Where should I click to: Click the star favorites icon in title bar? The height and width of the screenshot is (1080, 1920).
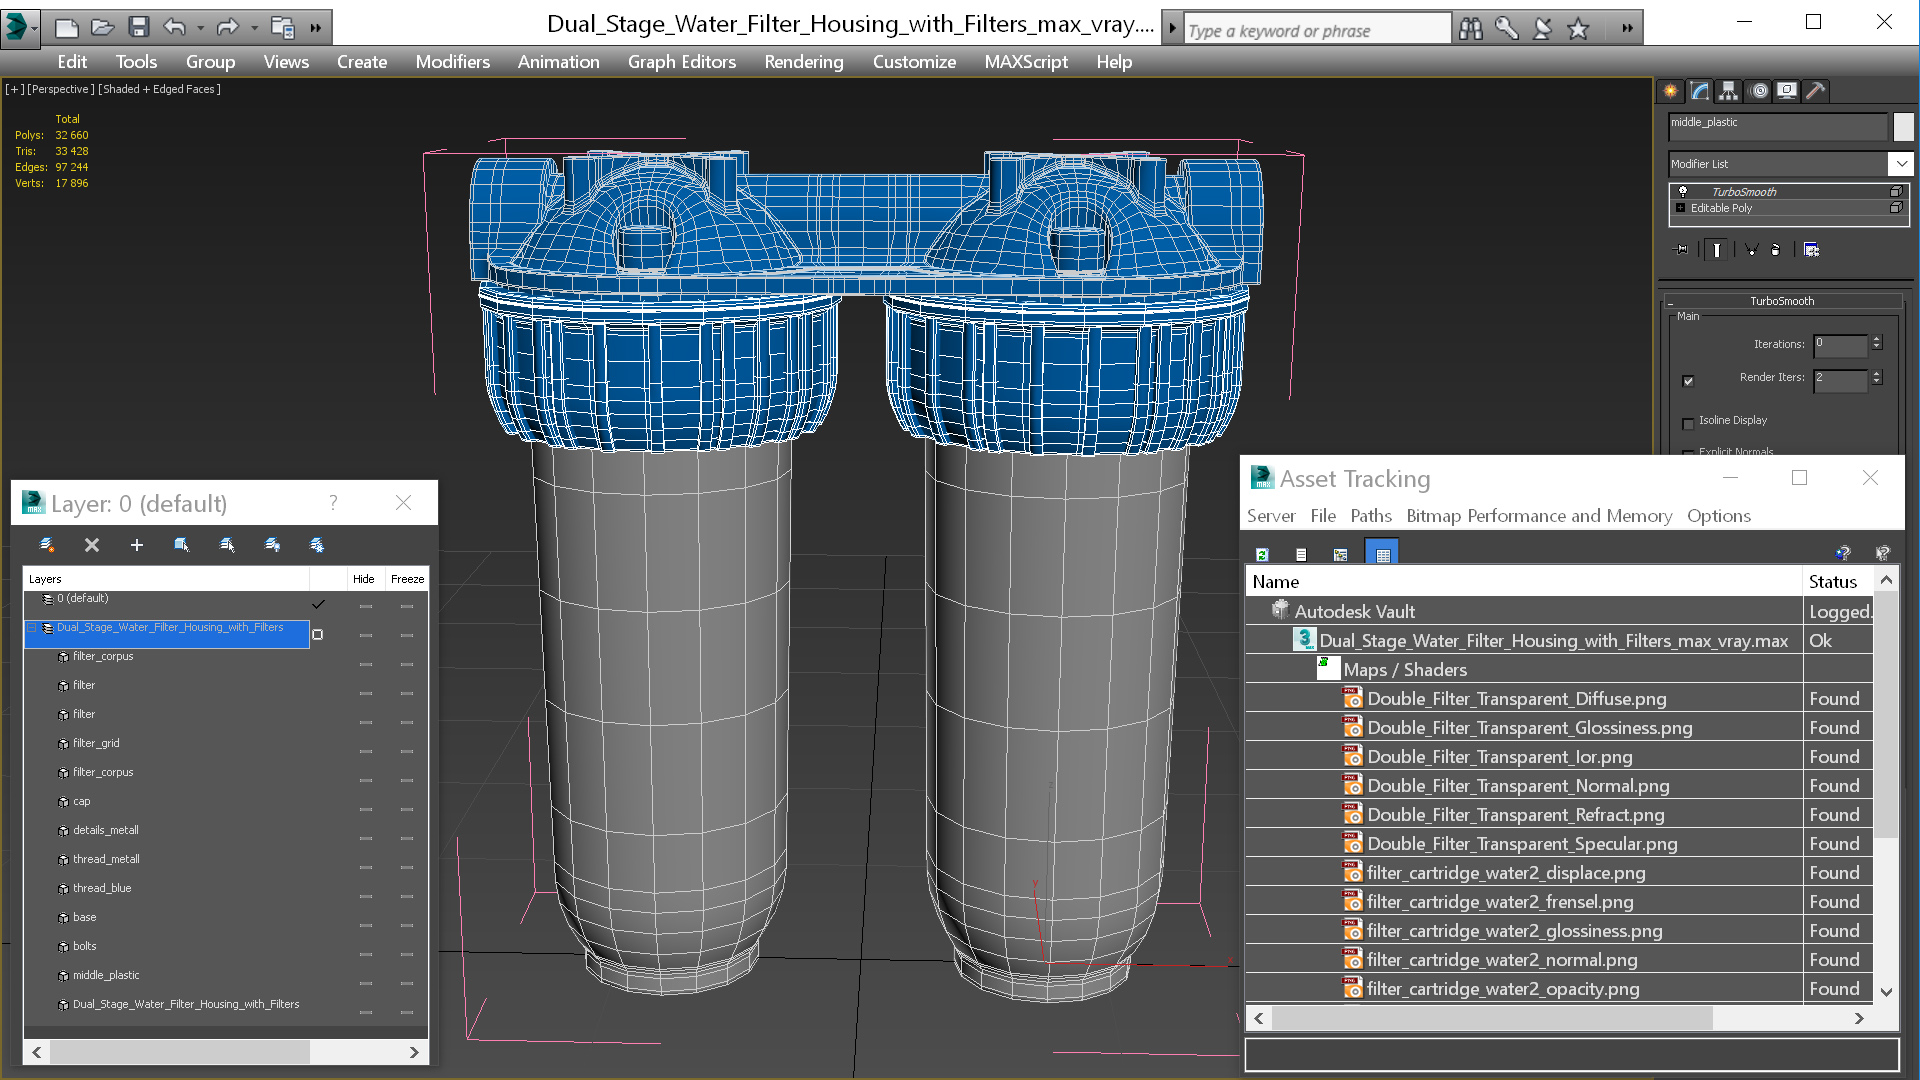[x=1578, y=29]
